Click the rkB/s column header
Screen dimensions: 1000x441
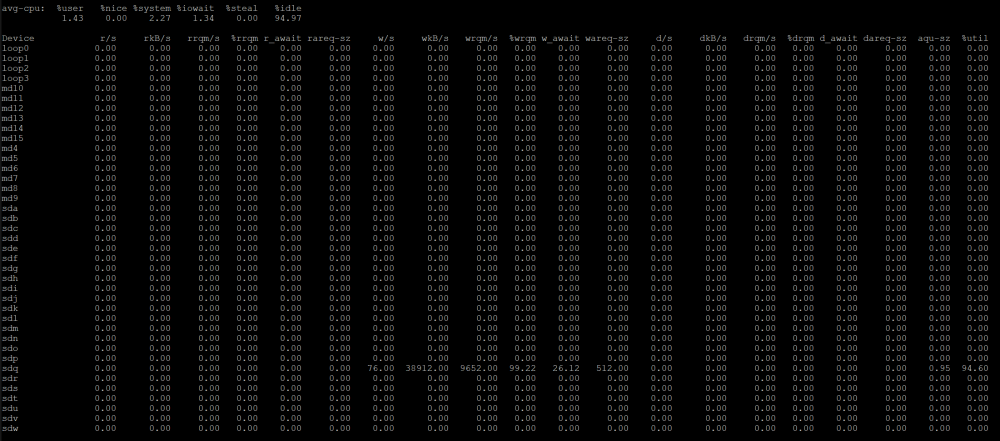coord(157,38)
